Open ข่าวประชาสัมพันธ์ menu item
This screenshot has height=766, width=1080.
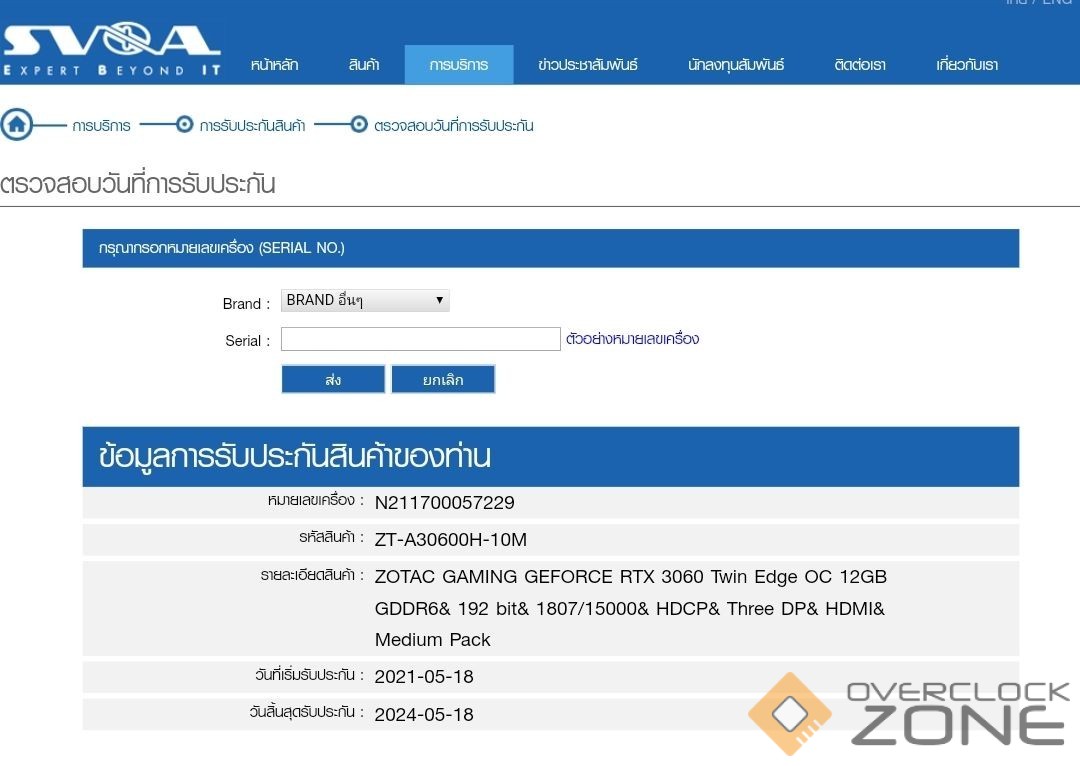click(588, 65)
